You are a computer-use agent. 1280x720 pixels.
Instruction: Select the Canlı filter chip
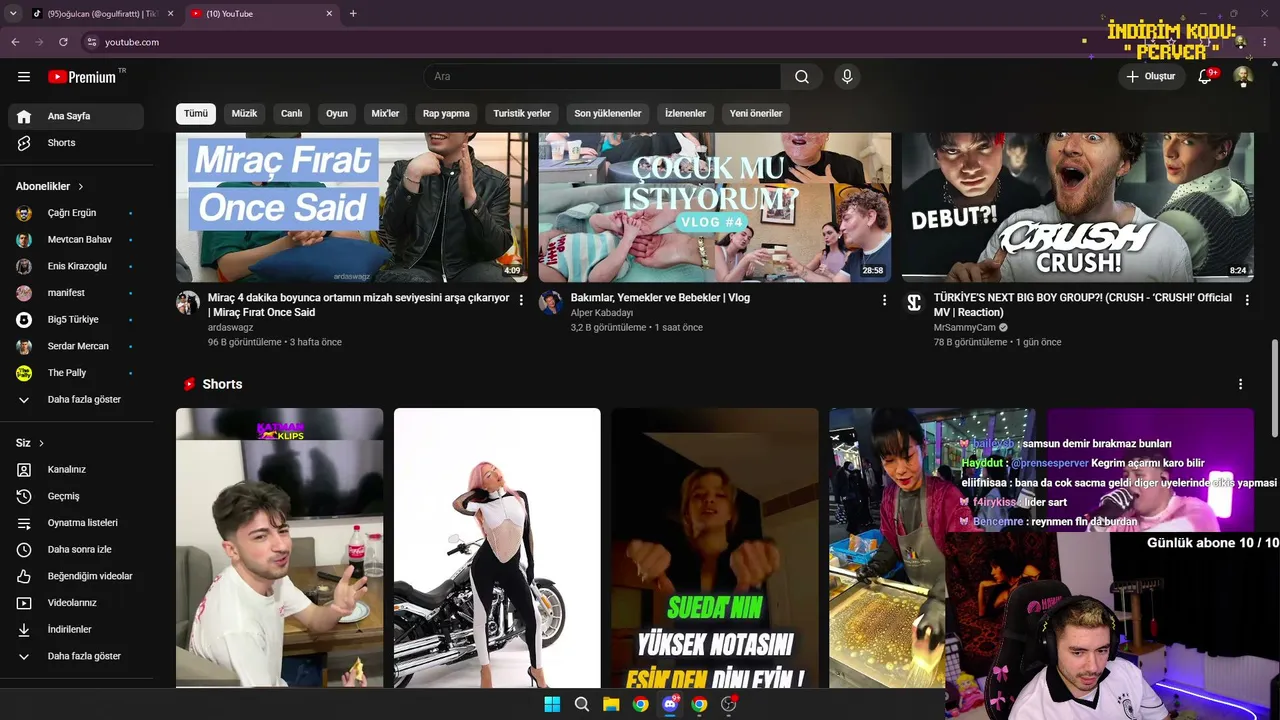[291, 113]
